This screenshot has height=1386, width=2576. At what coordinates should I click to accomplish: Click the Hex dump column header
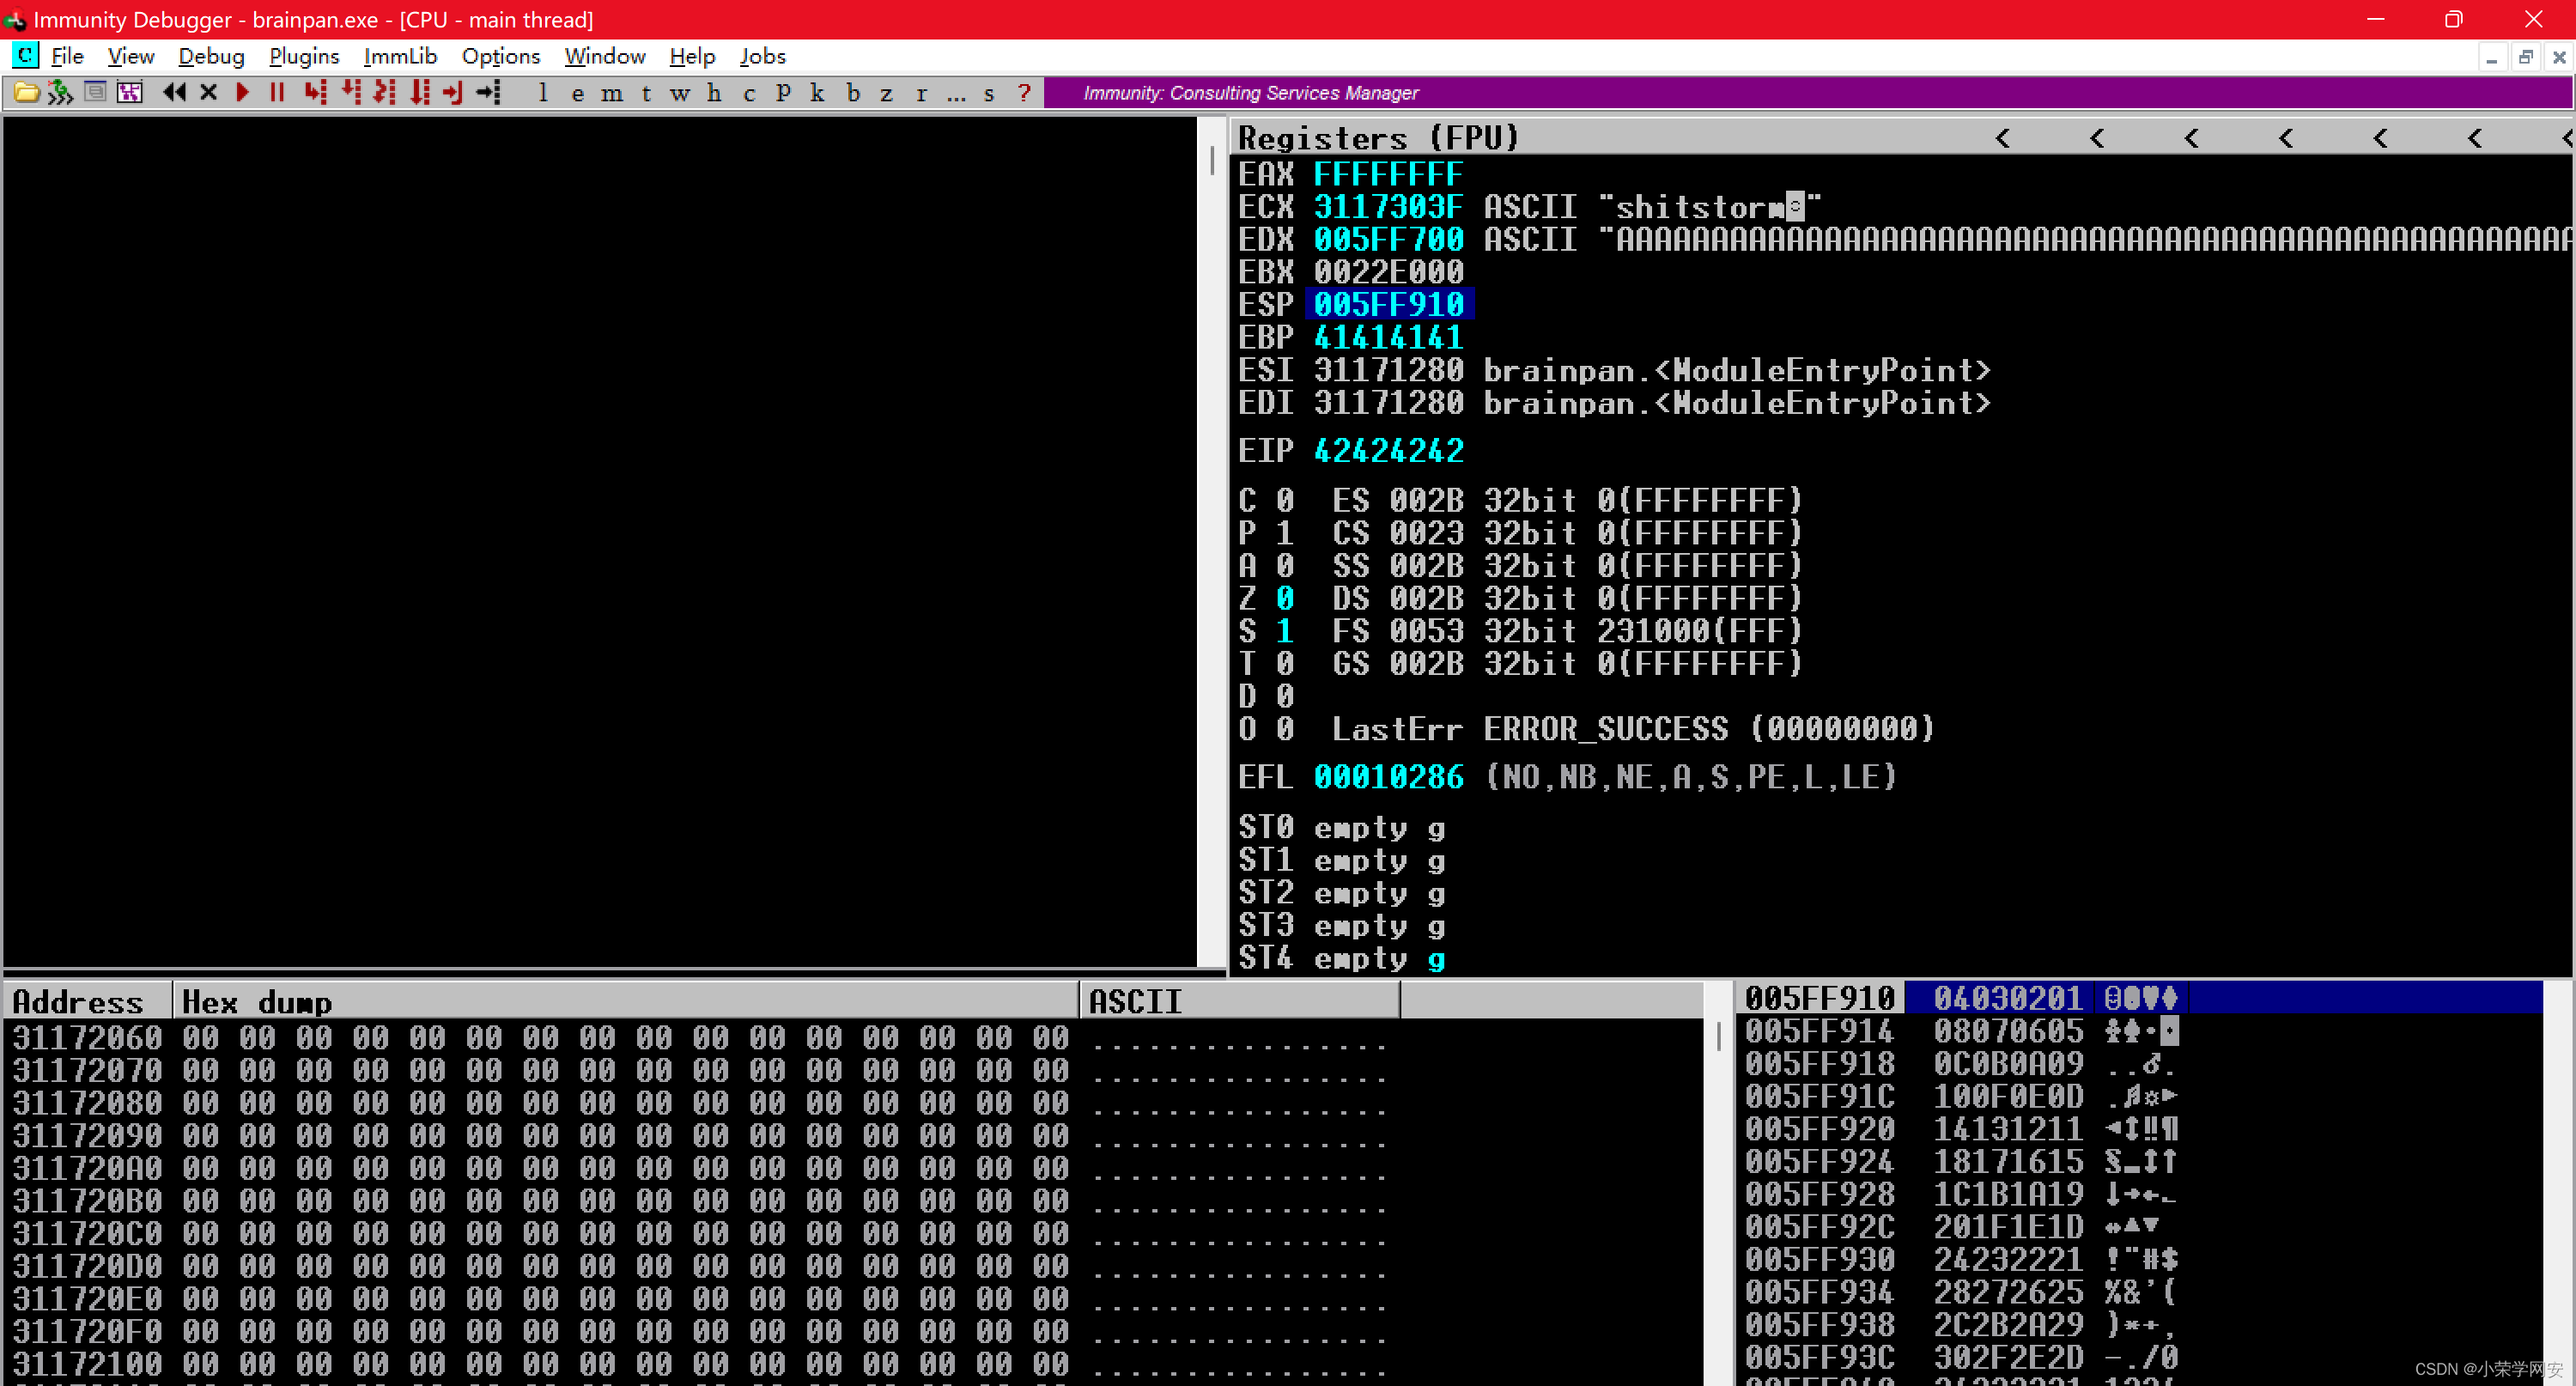626,1002
